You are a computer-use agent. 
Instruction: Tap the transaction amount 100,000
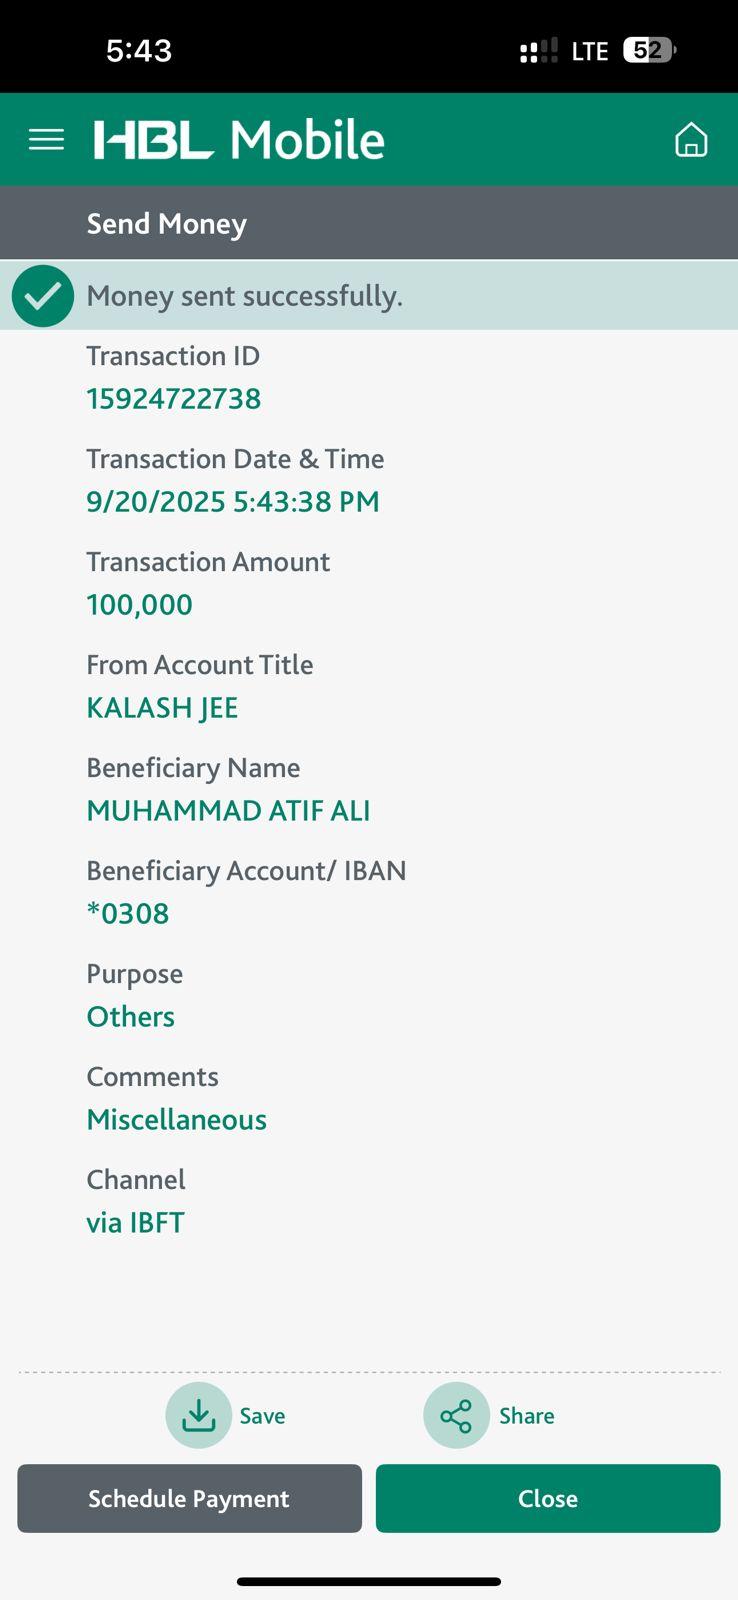(139, 605)
